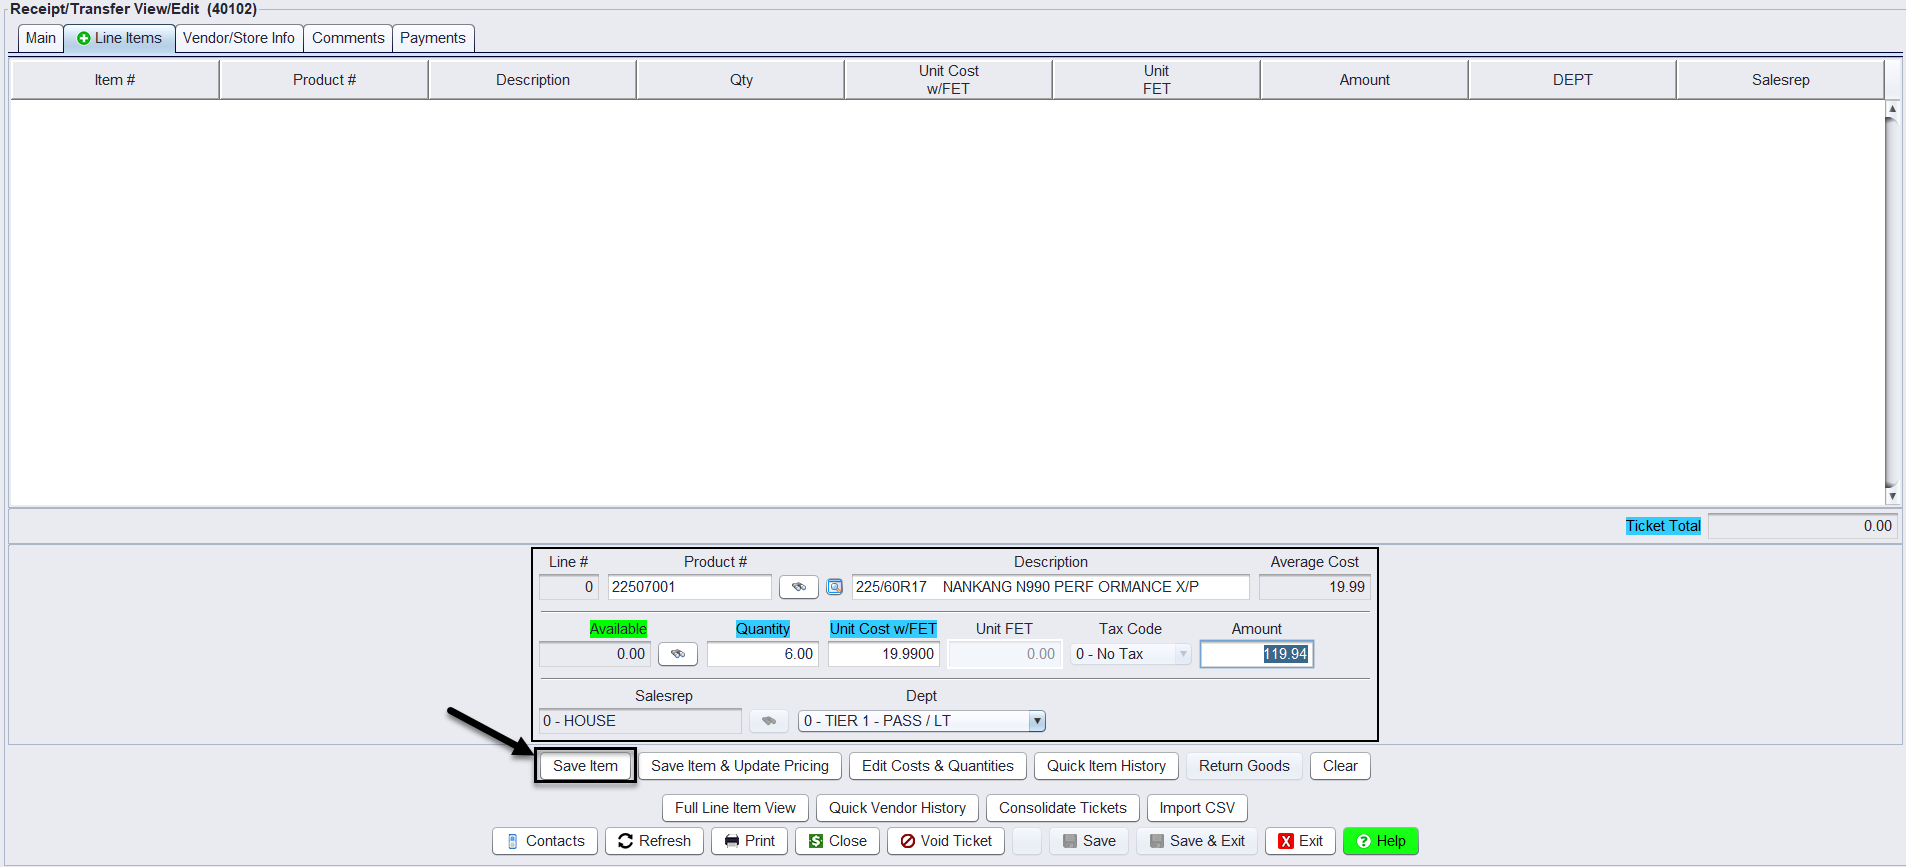Click the Salesrep lookup binoculars button
The image size is (1906, 867).
coord(768,721)
